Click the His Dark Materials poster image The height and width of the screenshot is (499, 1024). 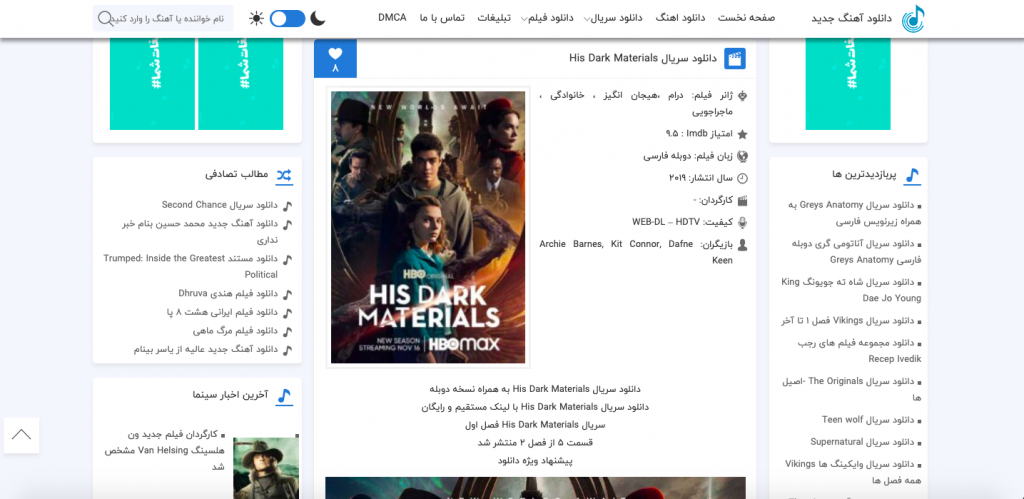click(x=428, y=227)
